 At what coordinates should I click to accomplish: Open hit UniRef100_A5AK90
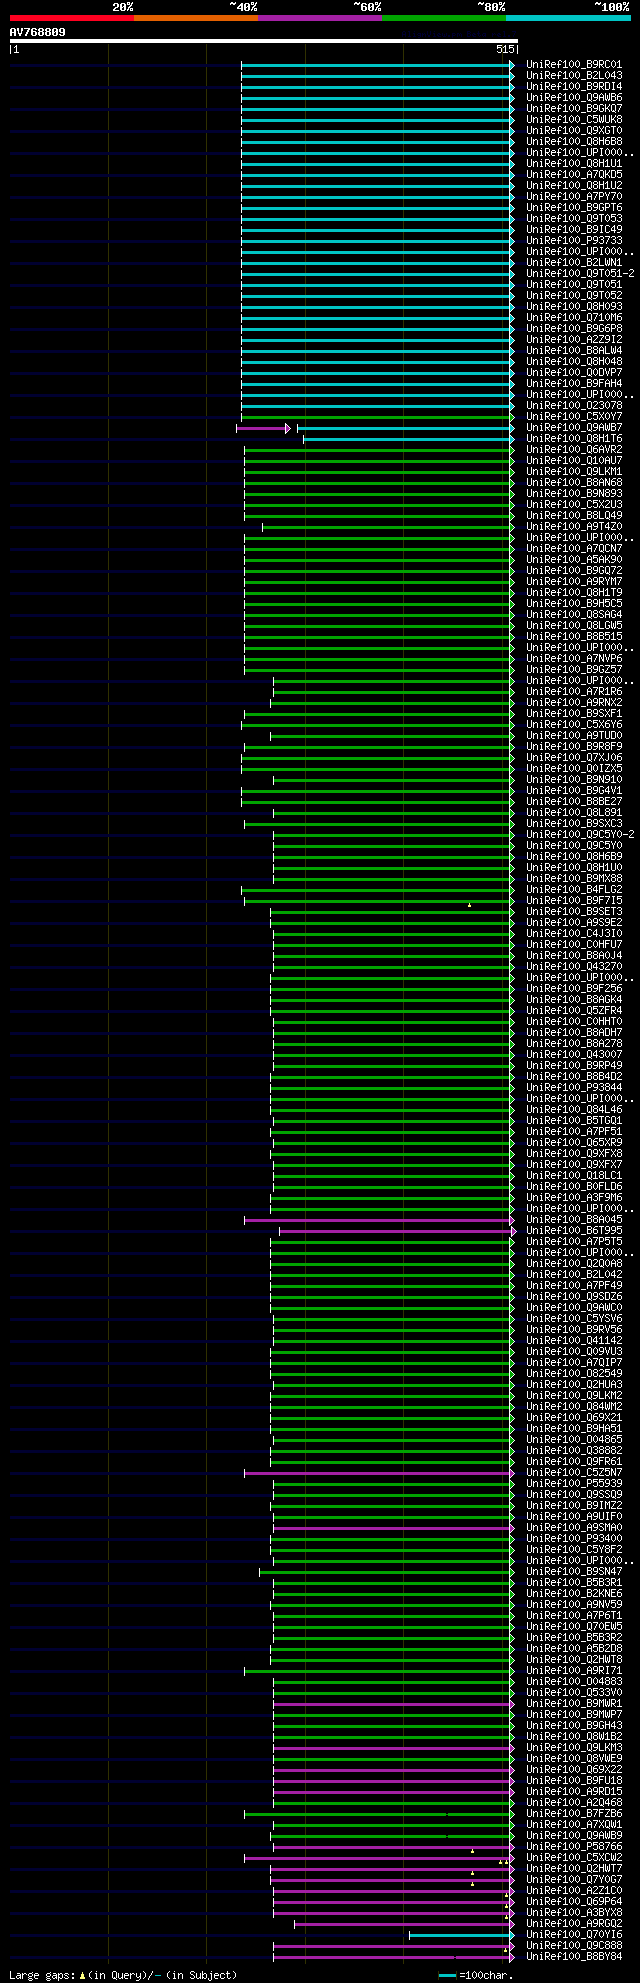(x=574, y=560)
